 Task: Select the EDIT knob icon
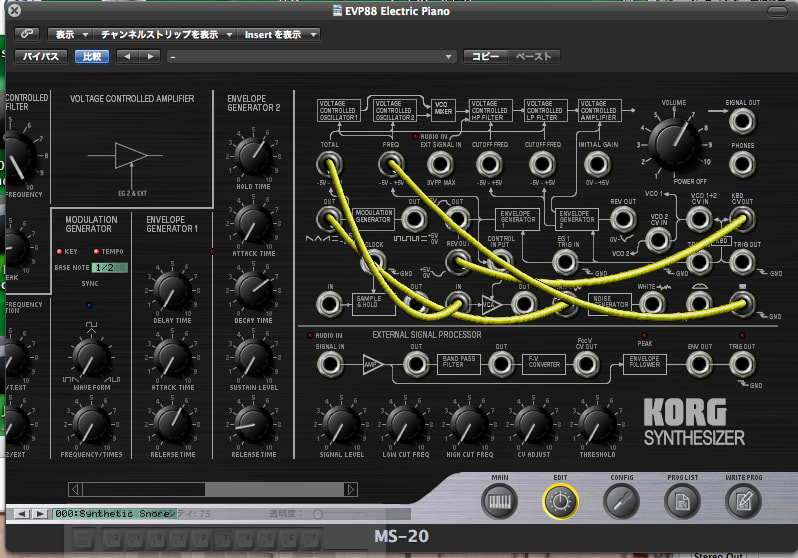click(x=560, y=501)
